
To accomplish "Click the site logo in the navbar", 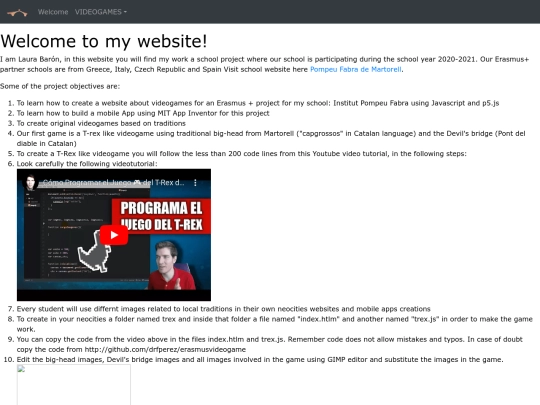I will point(17,13).
